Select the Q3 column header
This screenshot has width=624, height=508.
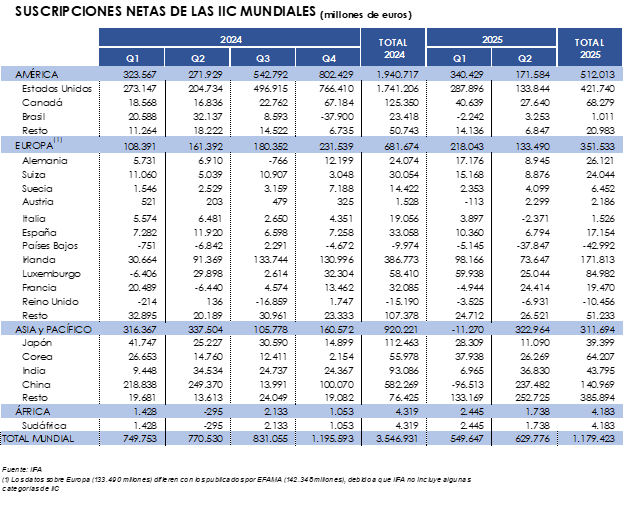click(x=262, y=58)
